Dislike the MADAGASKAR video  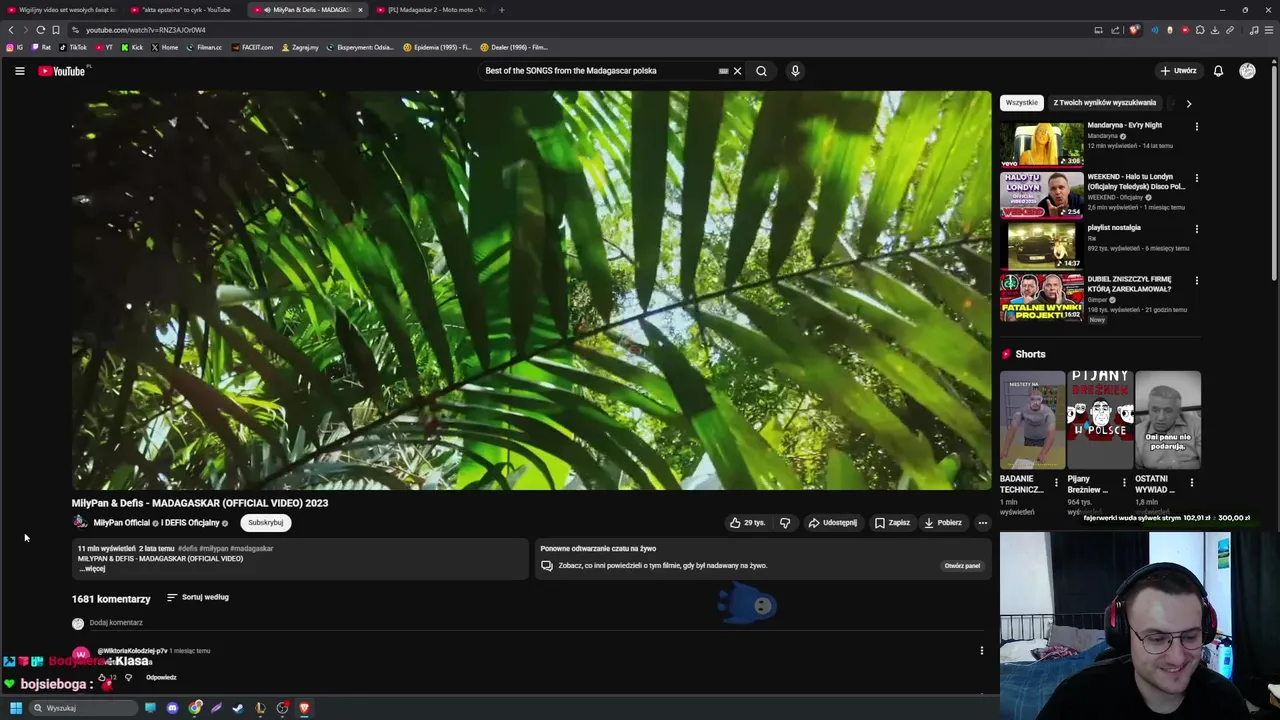(x=784, y=522)
